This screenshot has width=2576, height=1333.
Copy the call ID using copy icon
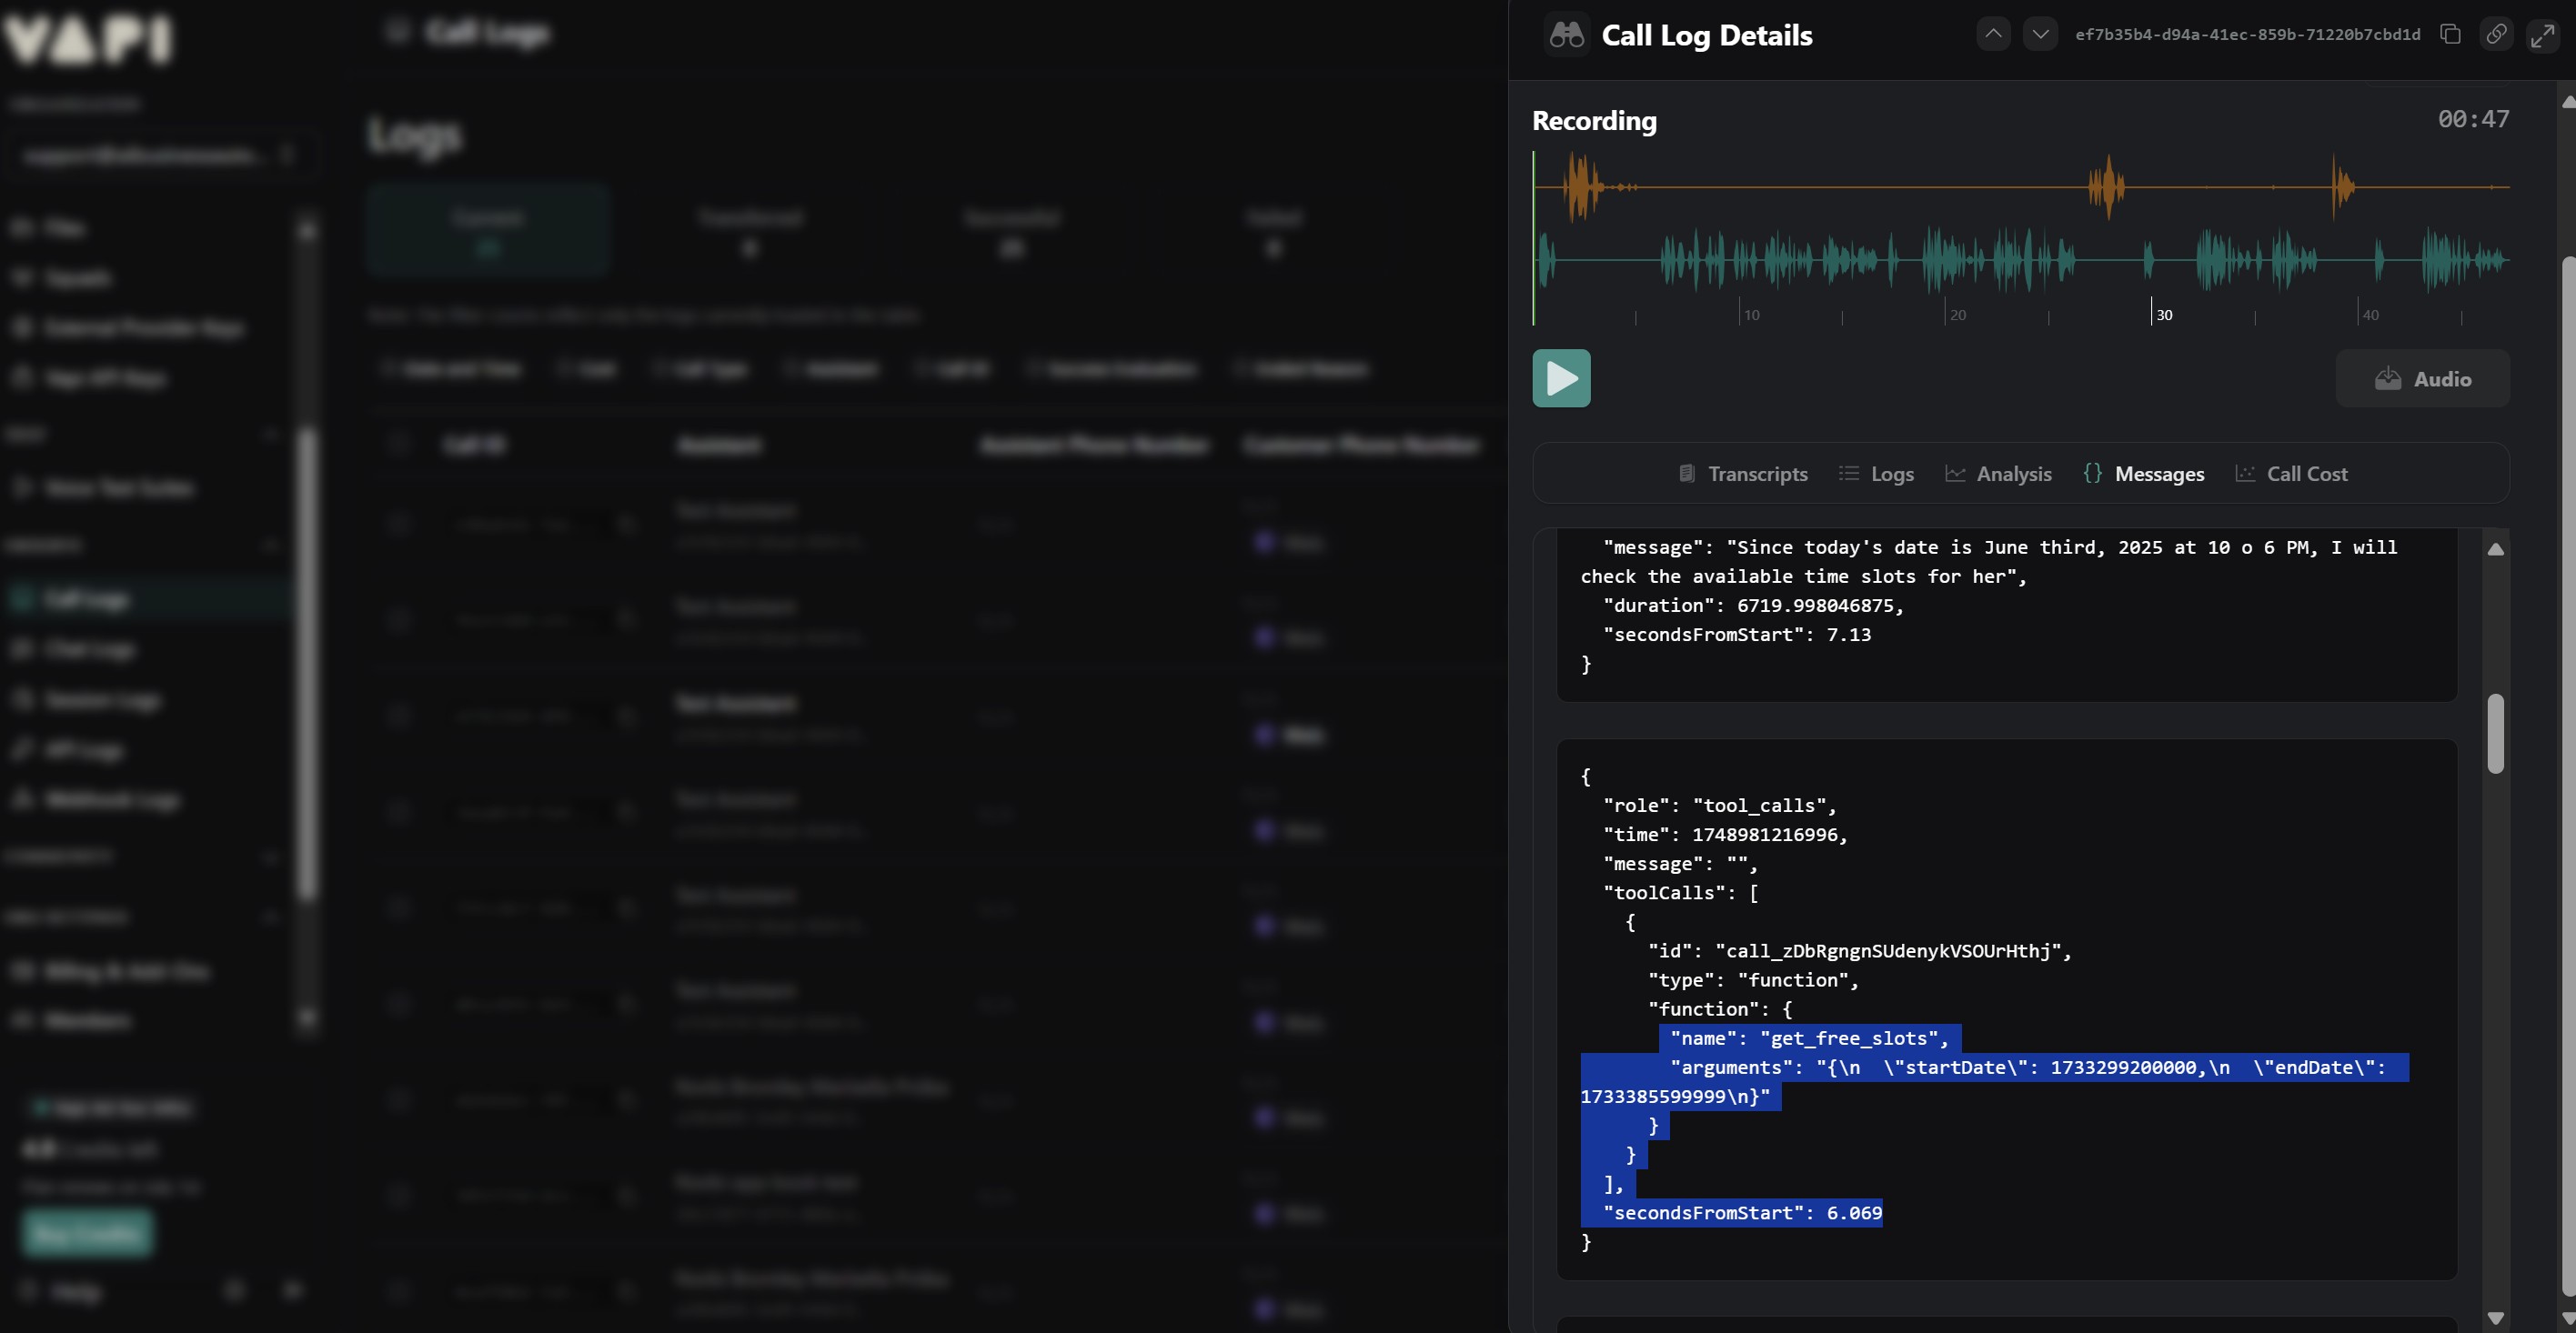(2450, 34)
